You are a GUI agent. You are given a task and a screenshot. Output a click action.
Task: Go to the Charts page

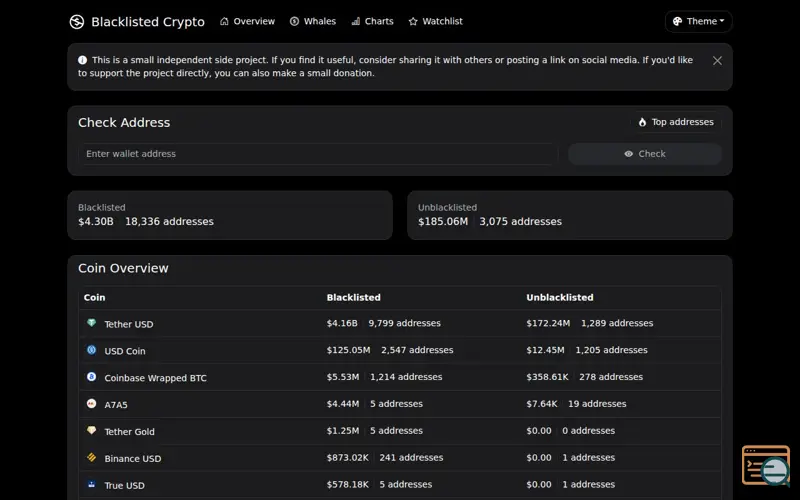(x=372, y=21)
